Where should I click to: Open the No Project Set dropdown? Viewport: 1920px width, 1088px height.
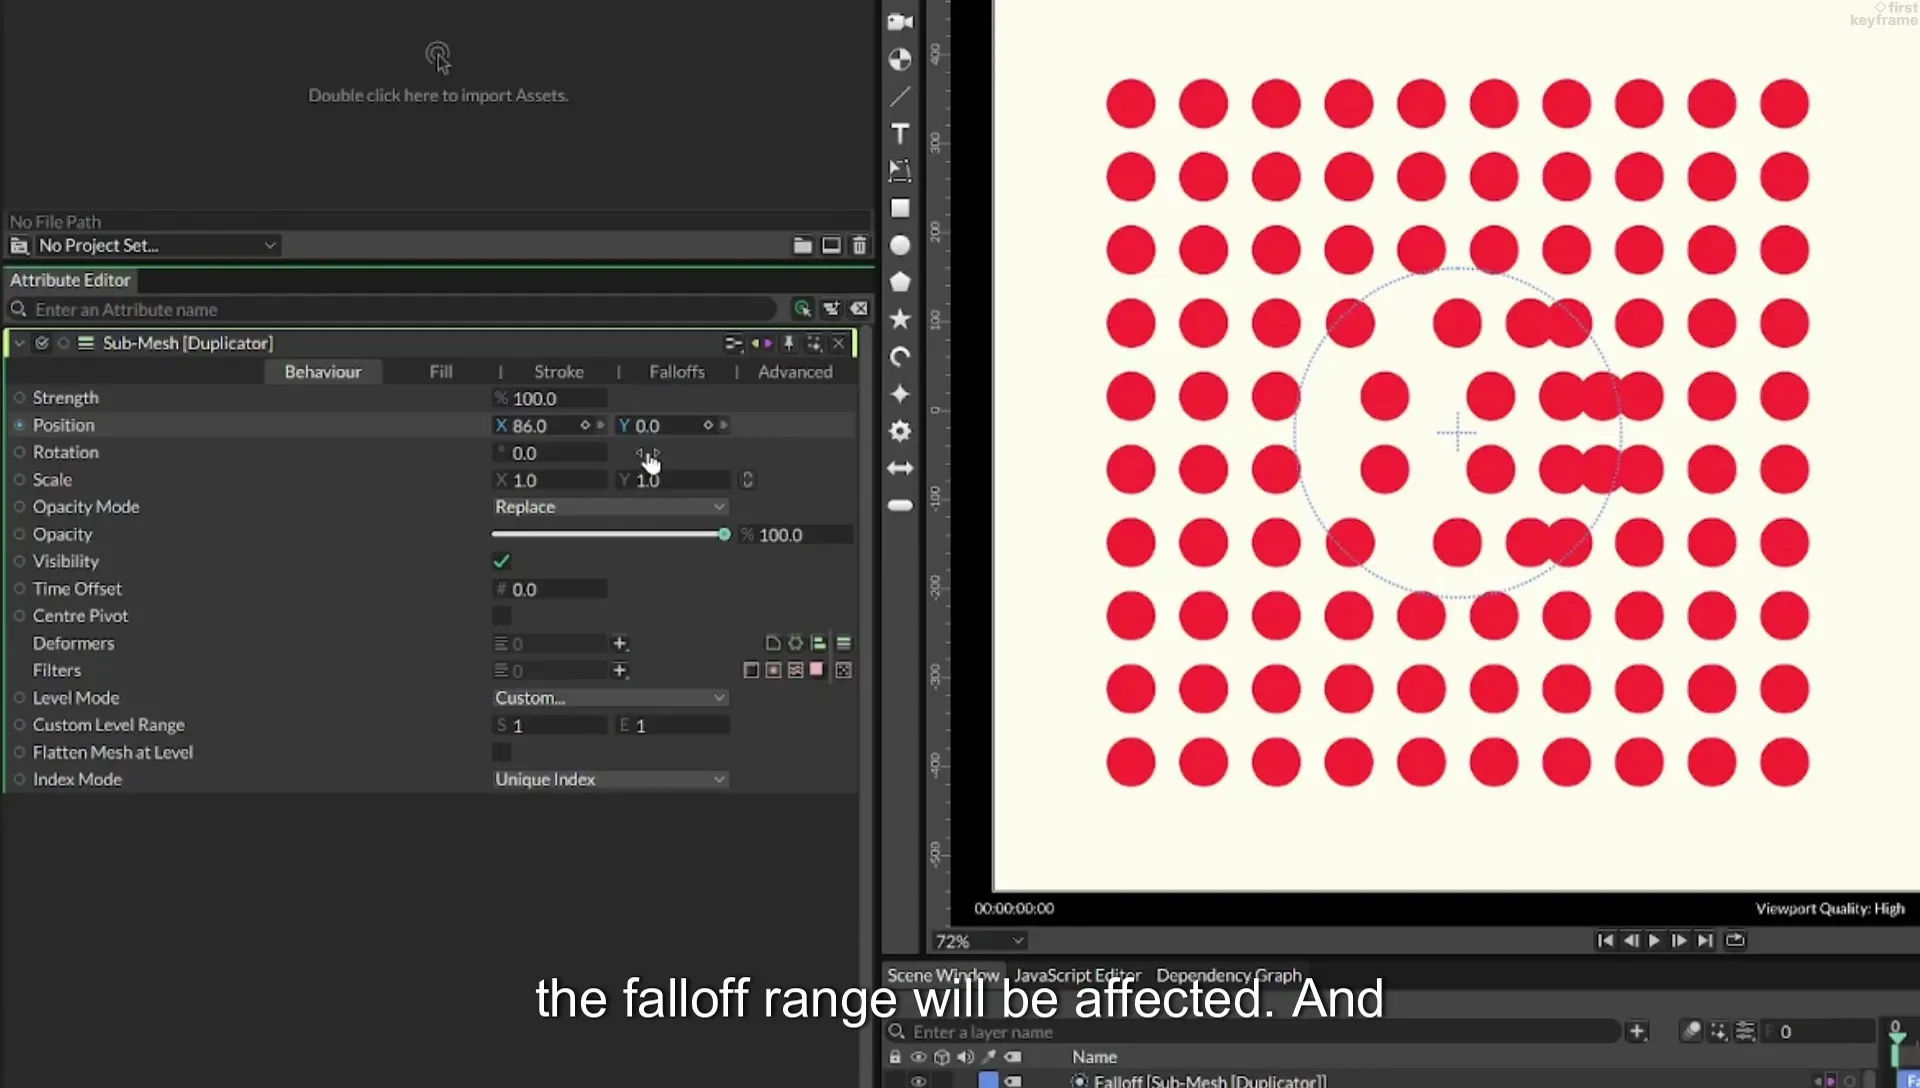157,245
